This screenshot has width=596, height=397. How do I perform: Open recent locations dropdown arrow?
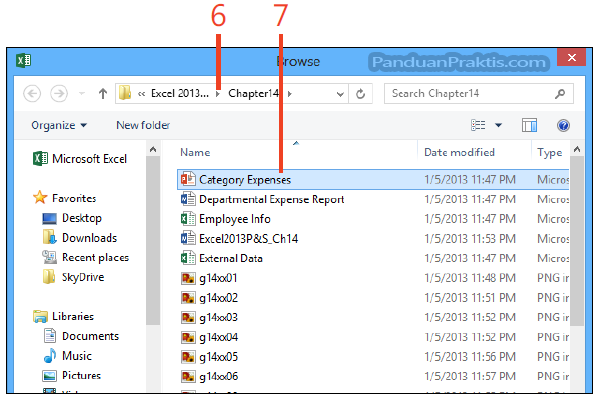point(82,94)
